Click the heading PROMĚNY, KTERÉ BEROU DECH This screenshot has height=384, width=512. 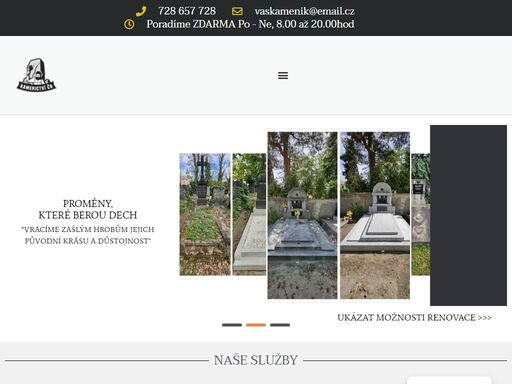tap(88, 209)
